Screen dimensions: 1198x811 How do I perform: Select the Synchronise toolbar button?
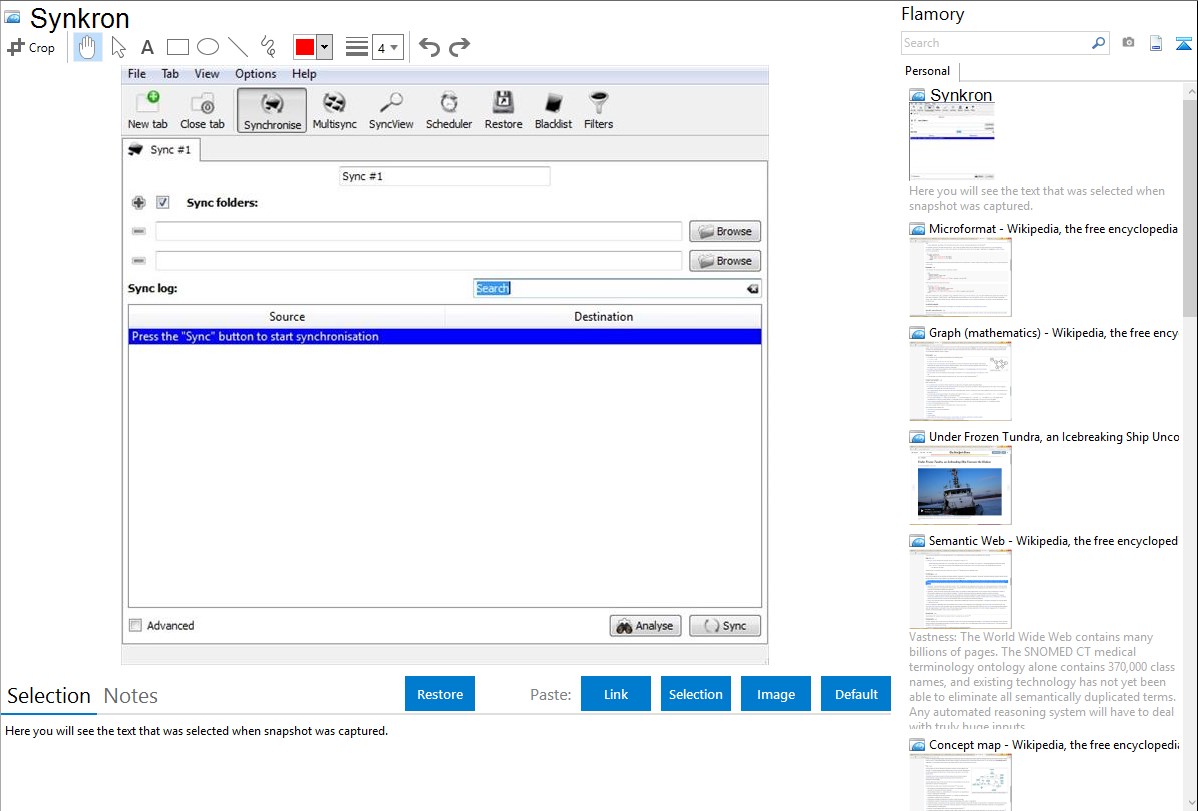tap(272, 110)
